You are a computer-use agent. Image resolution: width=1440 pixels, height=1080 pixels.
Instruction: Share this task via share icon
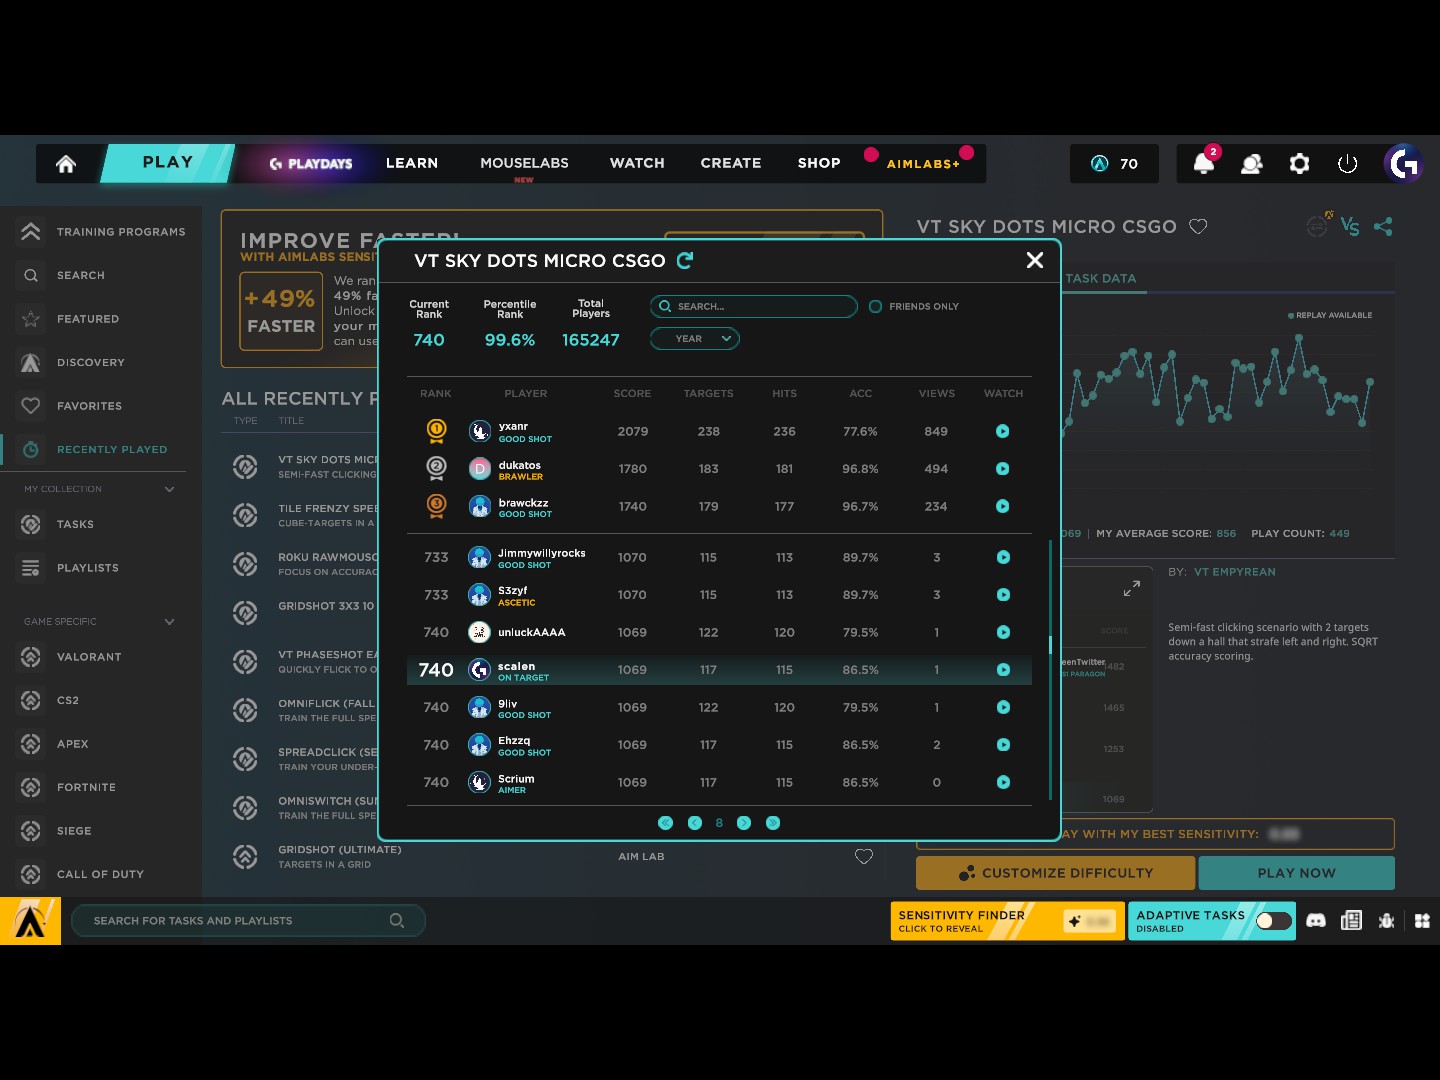click(1383, 227)
